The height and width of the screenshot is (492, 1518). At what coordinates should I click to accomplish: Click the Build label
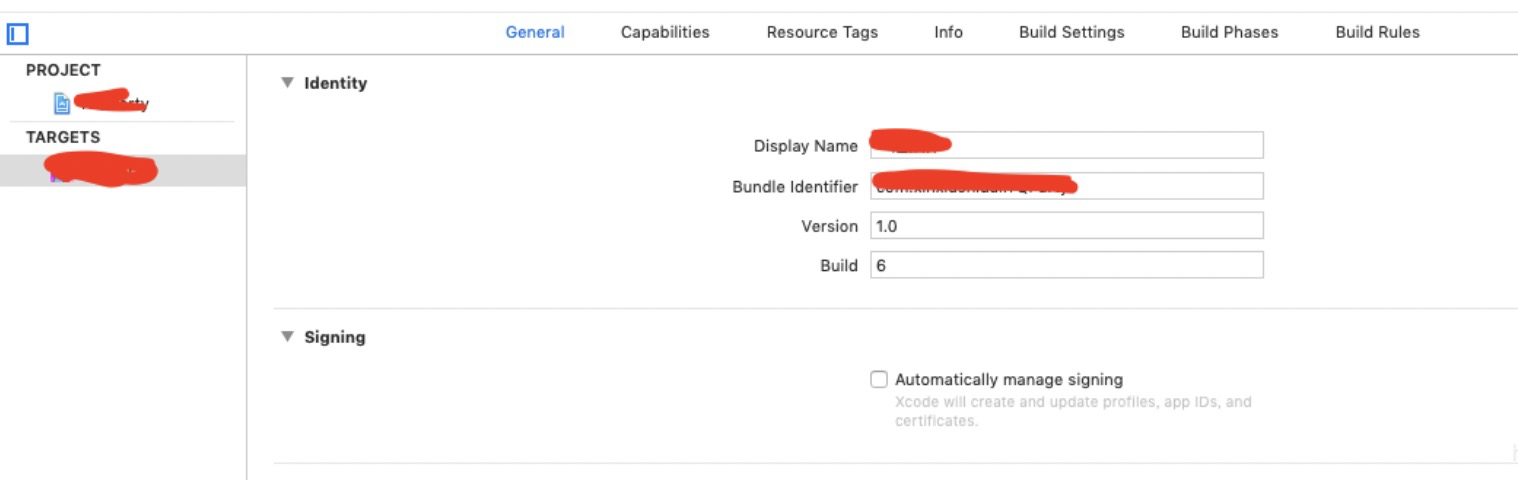click(839, 266)
